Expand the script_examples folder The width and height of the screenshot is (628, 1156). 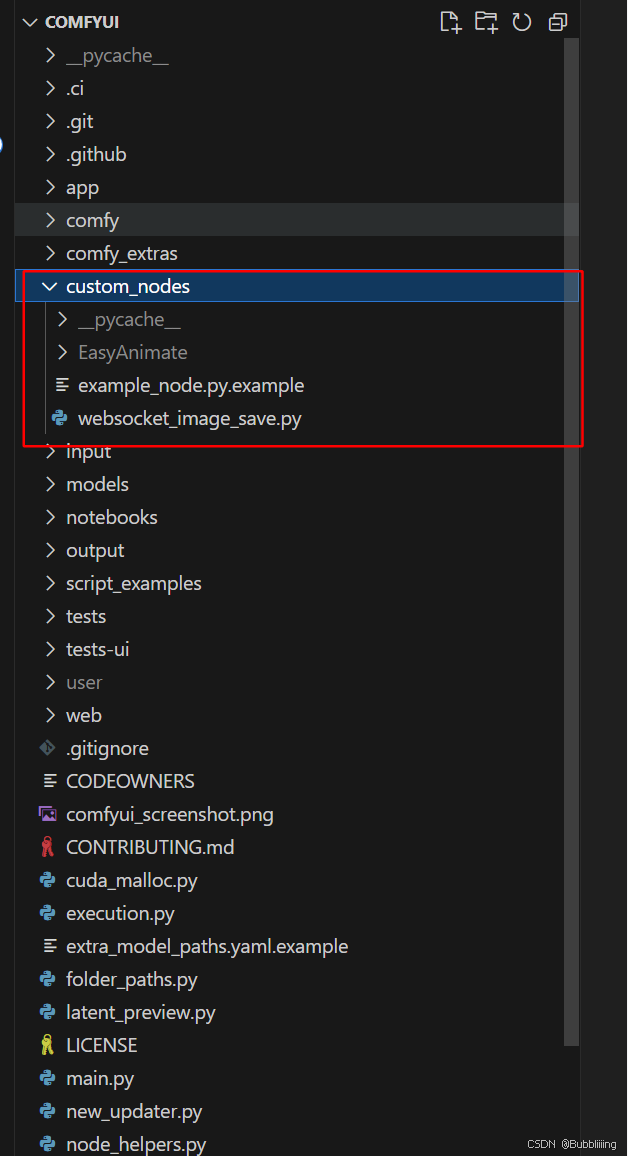click(x=50, y=583)
